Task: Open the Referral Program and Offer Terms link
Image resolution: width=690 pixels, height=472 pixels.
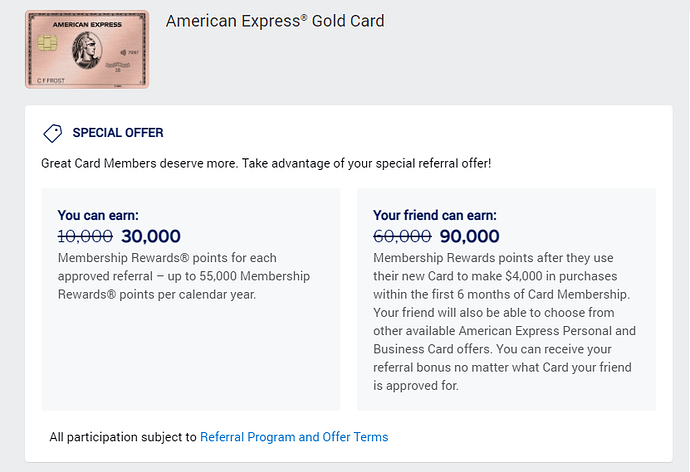Action: pos(294,437)
